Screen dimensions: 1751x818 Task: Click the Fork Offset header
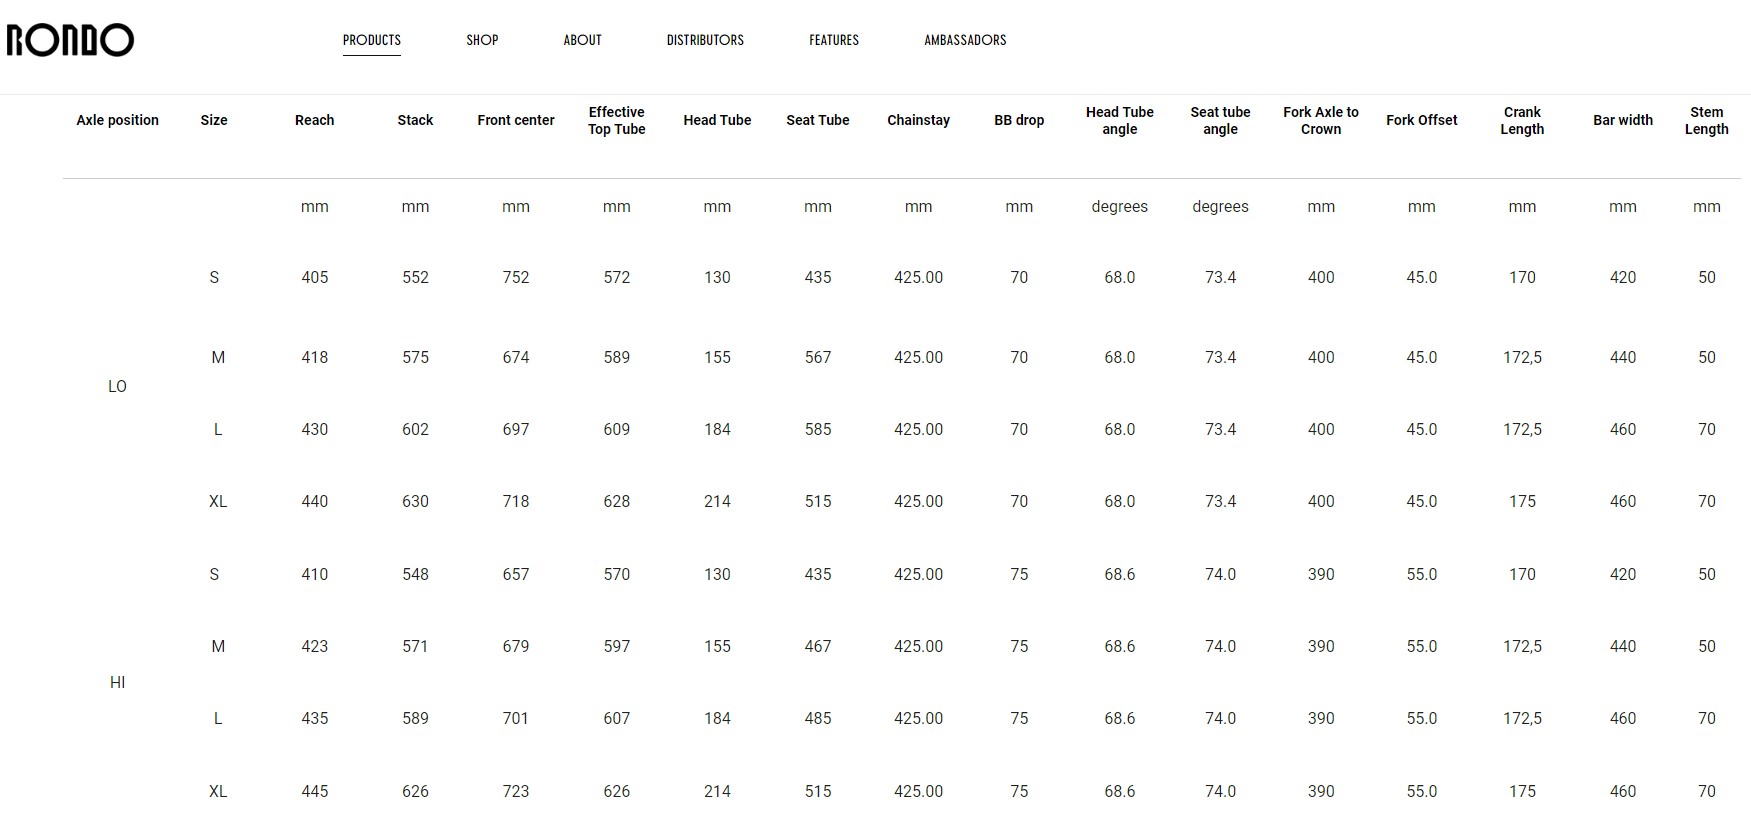[x=1422, y=120]
